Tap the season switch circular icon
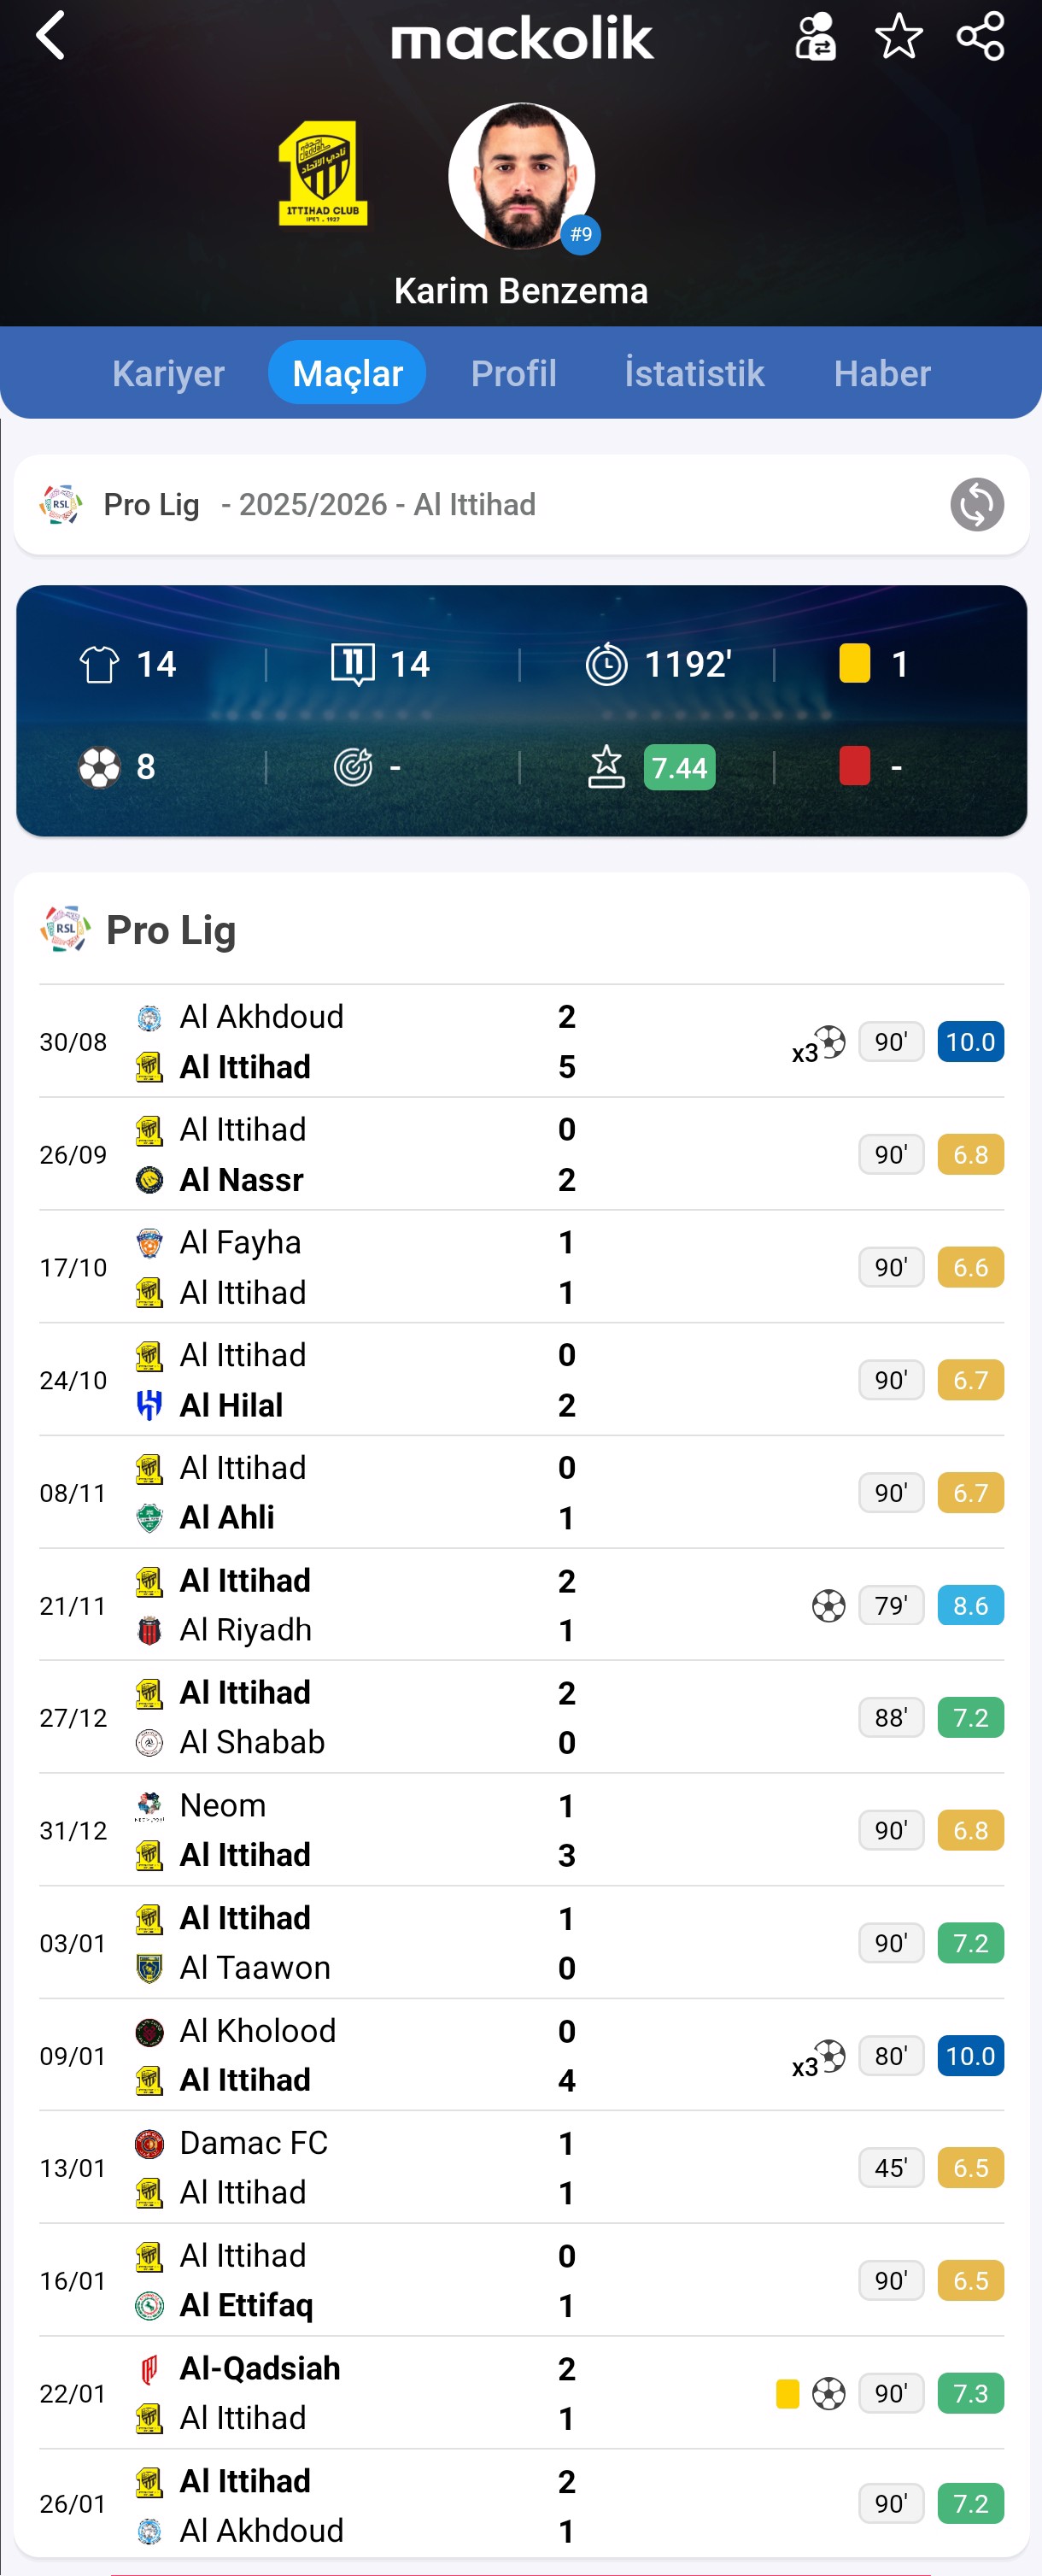This screenshot has width=1042, height=2576. [976, 505]
